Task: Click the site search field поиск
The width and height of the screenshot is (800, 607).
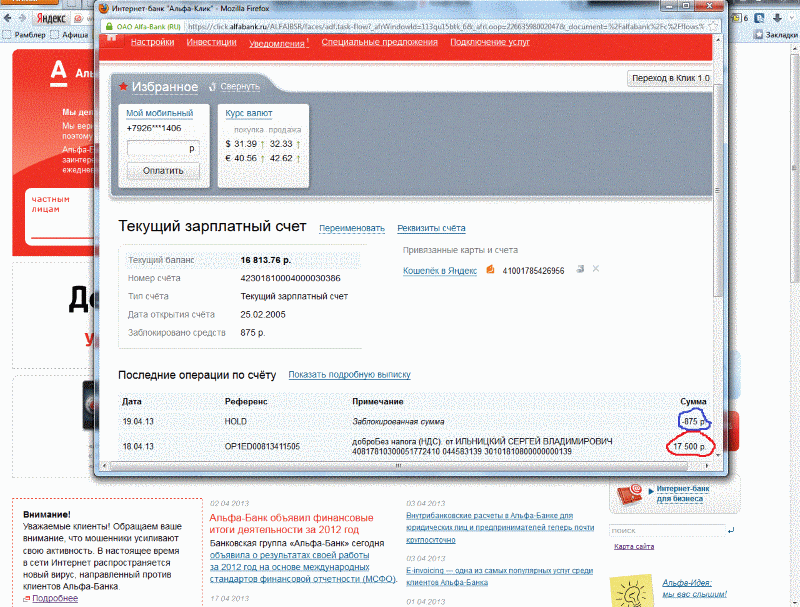Action: (x=667, y=530)
